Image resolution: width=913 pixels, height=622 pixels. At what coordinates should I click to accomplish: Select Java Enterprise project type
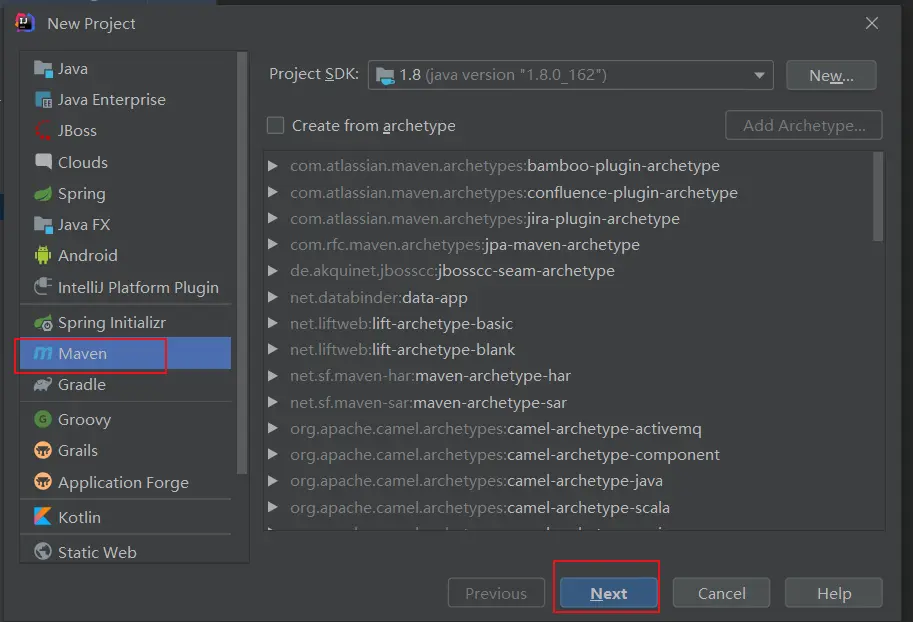(111, 100)
